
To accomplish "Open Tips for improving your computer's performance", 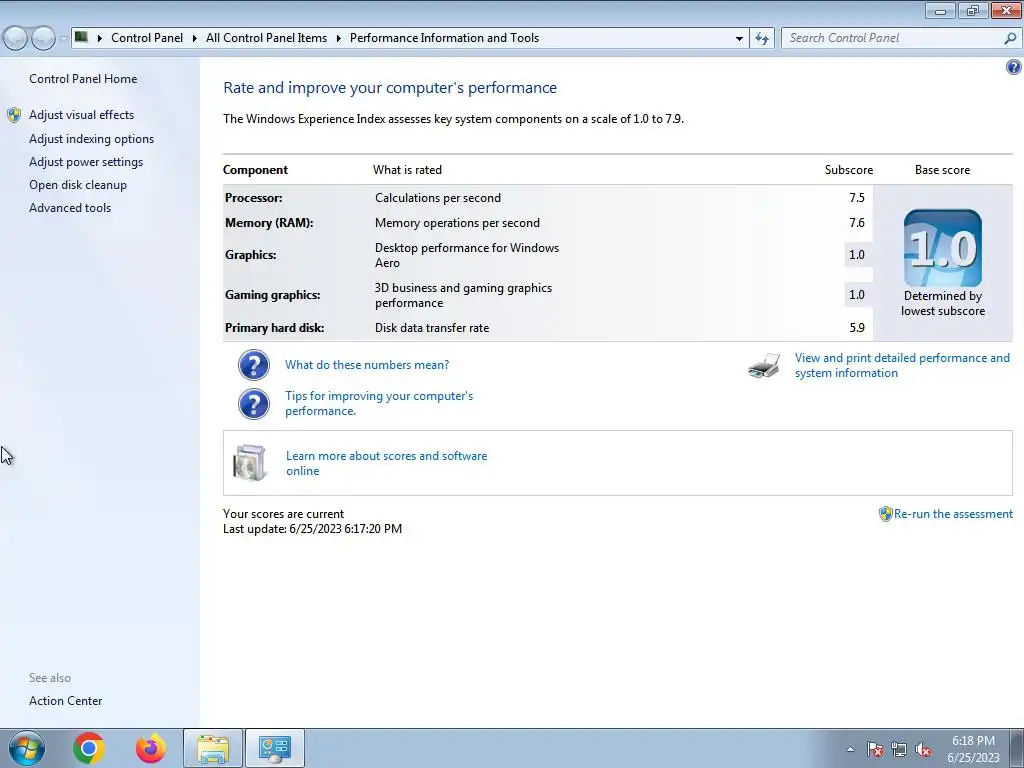I will coord(379,404).
